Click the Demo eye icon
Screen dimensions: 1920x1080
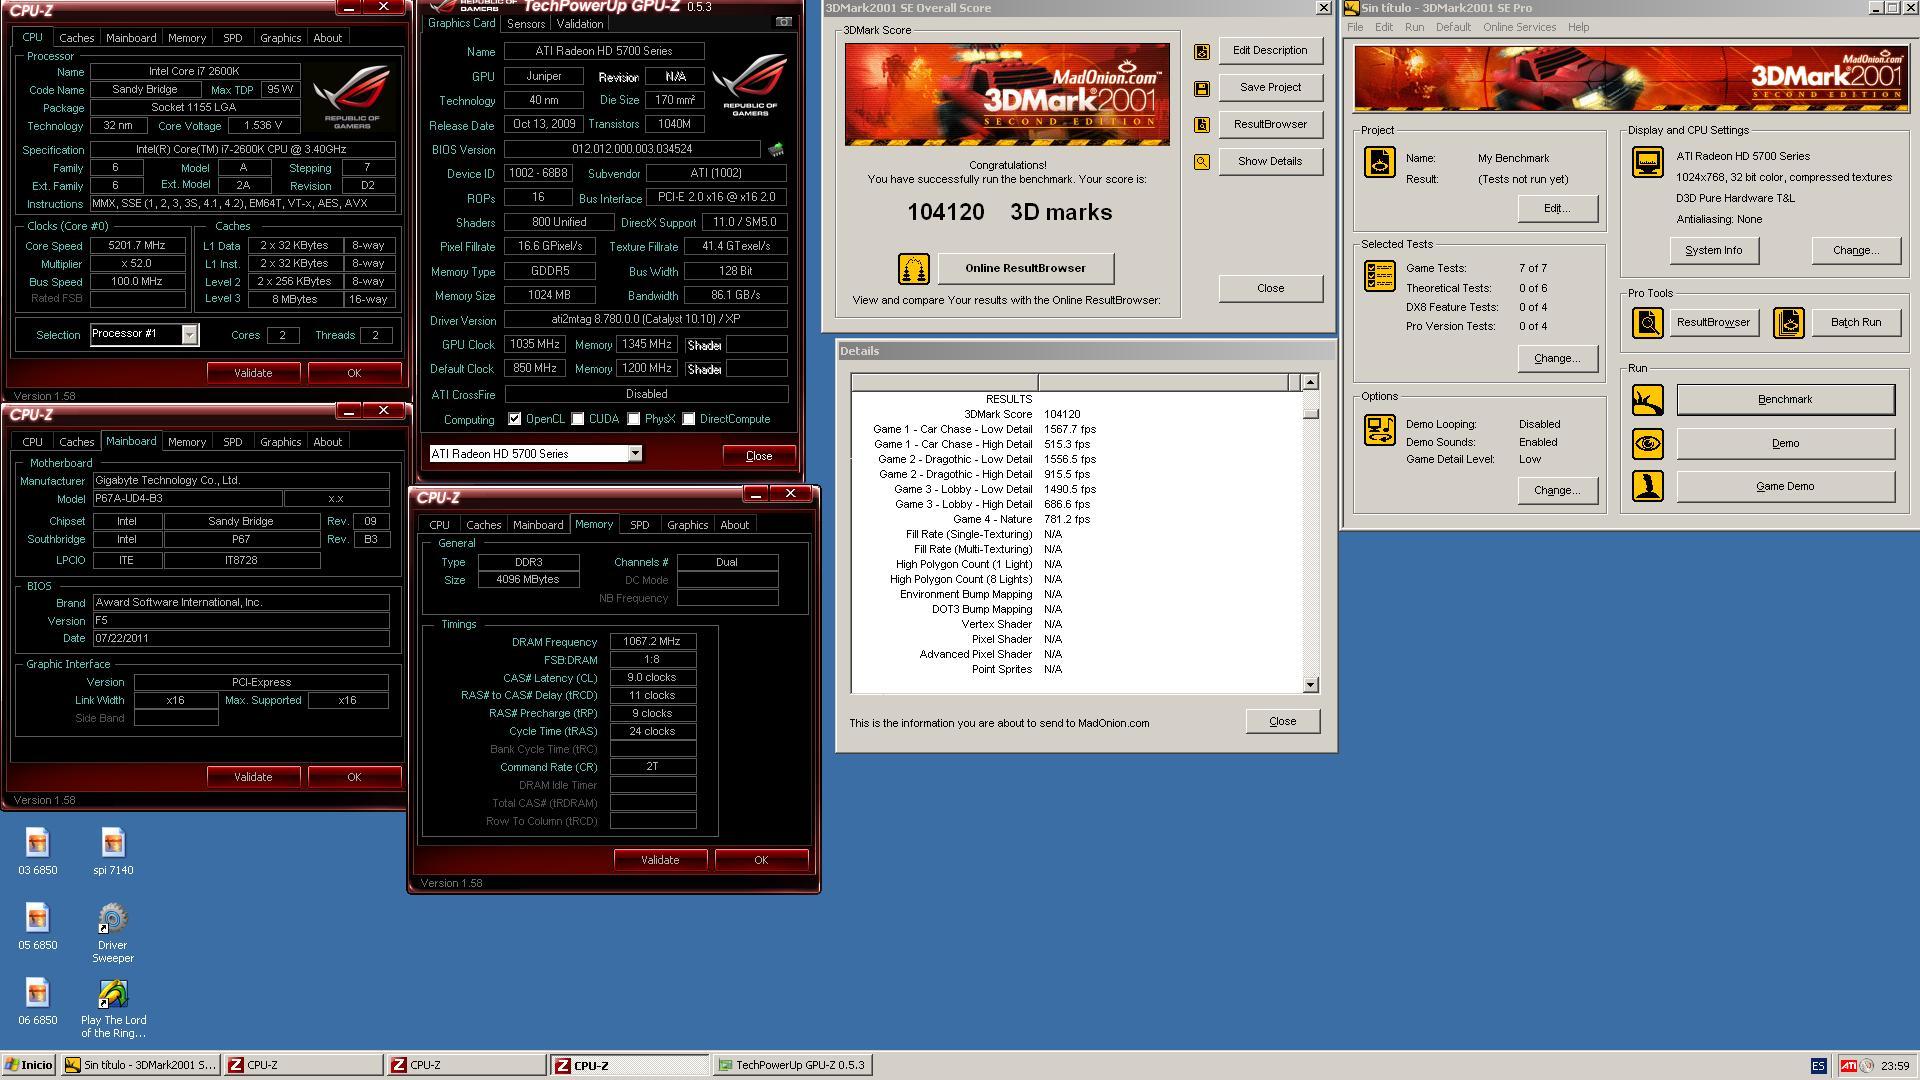pos(1648,443)
